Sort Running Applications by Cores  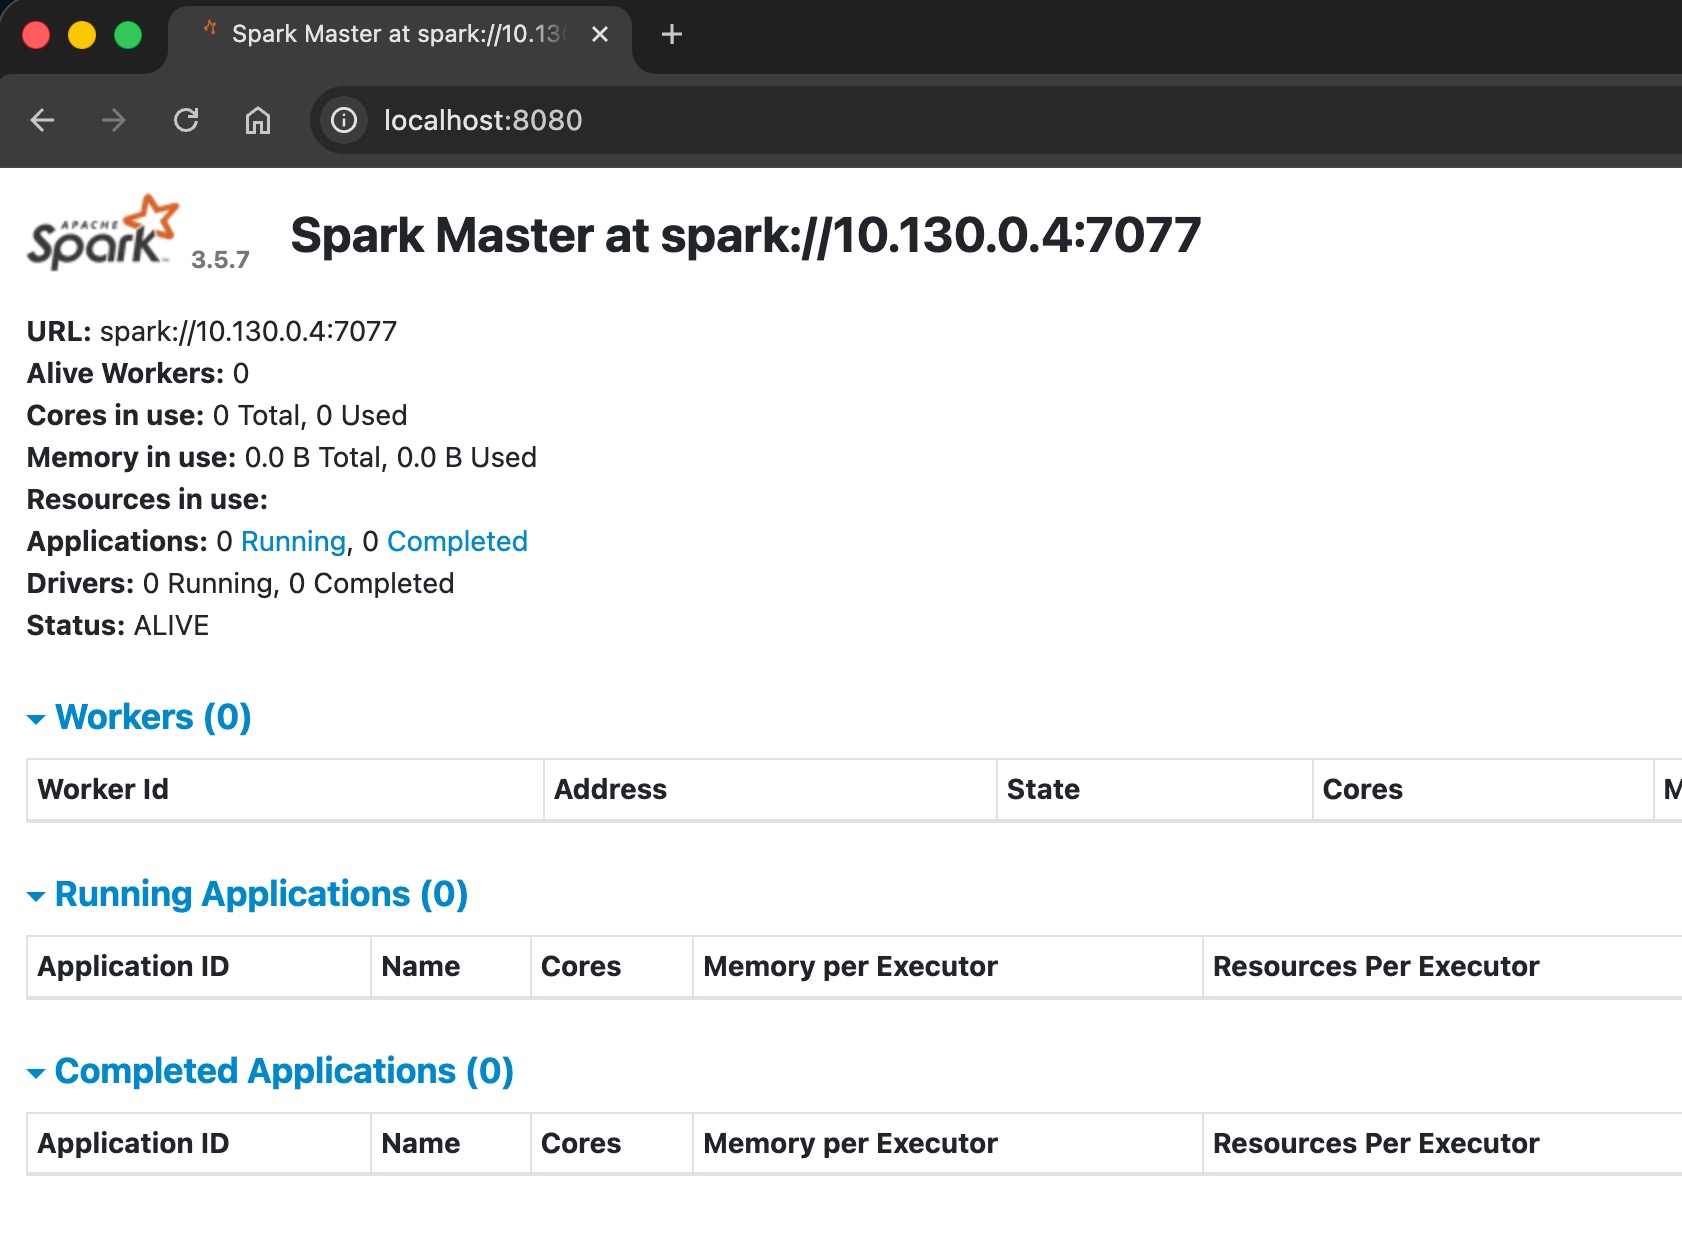coord(612,967)
